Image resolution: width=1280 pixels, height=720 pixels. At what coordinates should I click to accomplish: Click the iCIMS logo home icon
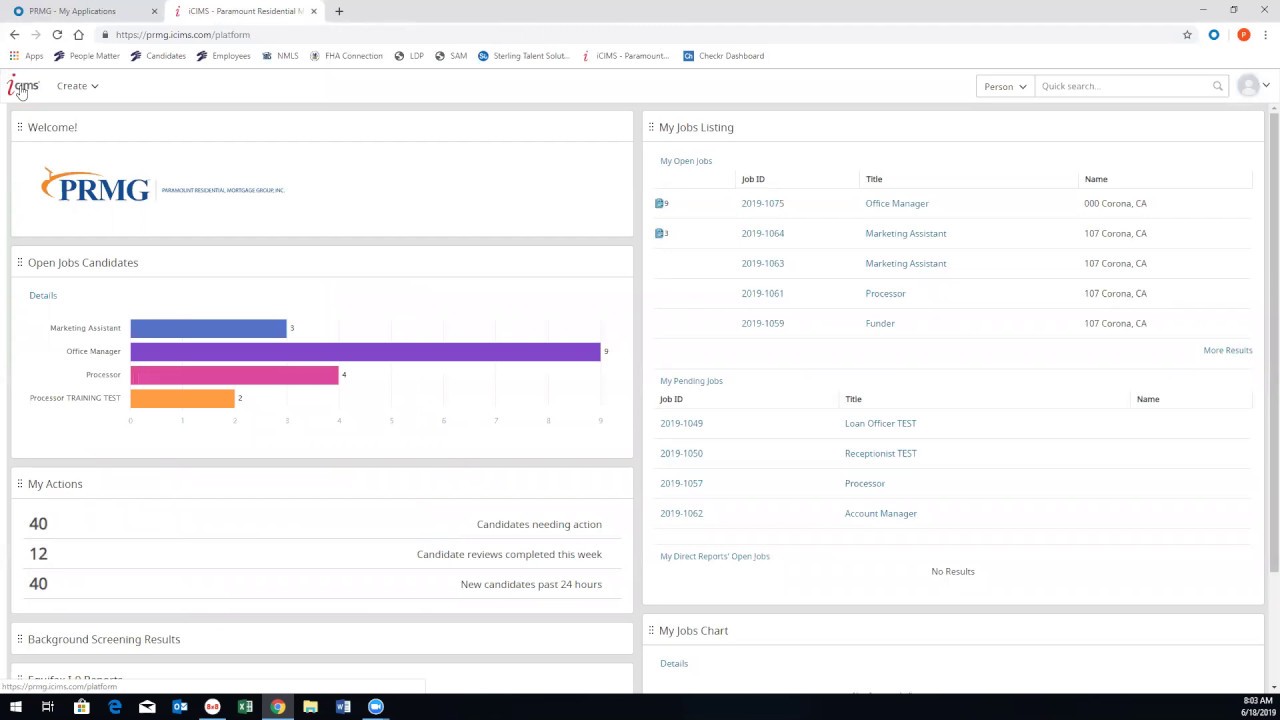[23, 86]
